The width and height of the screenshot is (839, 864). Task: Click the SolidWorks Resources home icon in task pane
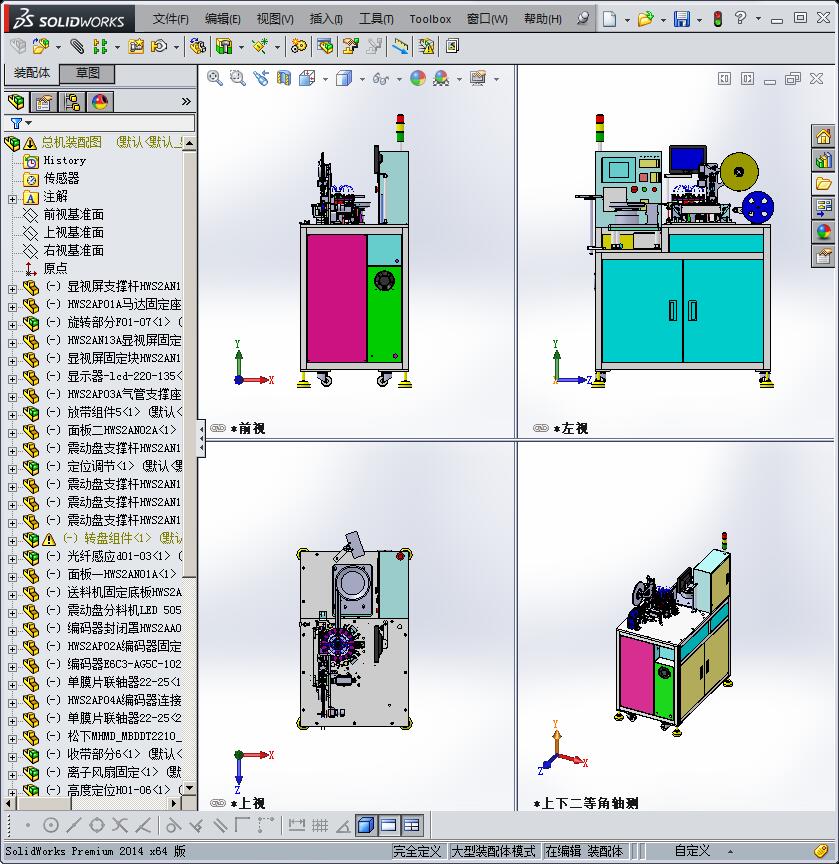point(824,136)
